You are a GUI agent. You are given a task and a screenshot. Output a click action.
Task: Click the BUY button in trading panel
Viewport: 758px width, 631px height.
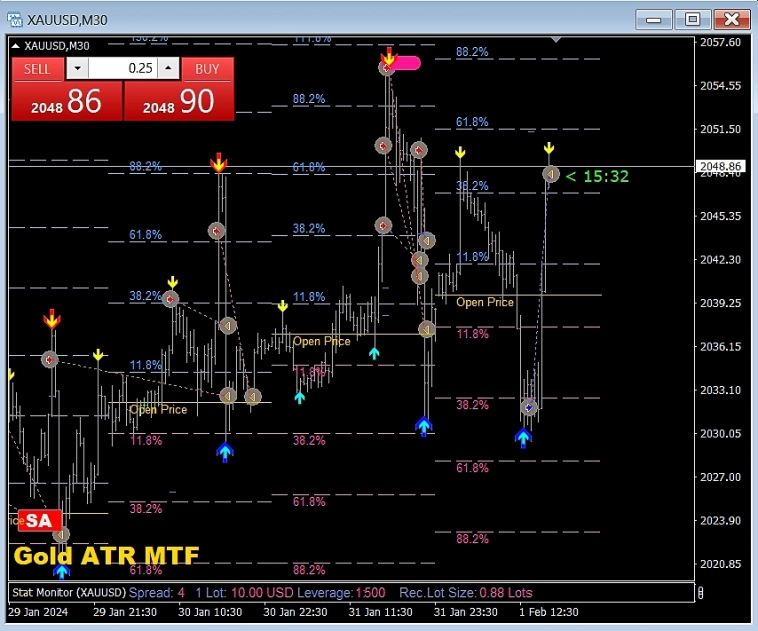pos(207,68)
